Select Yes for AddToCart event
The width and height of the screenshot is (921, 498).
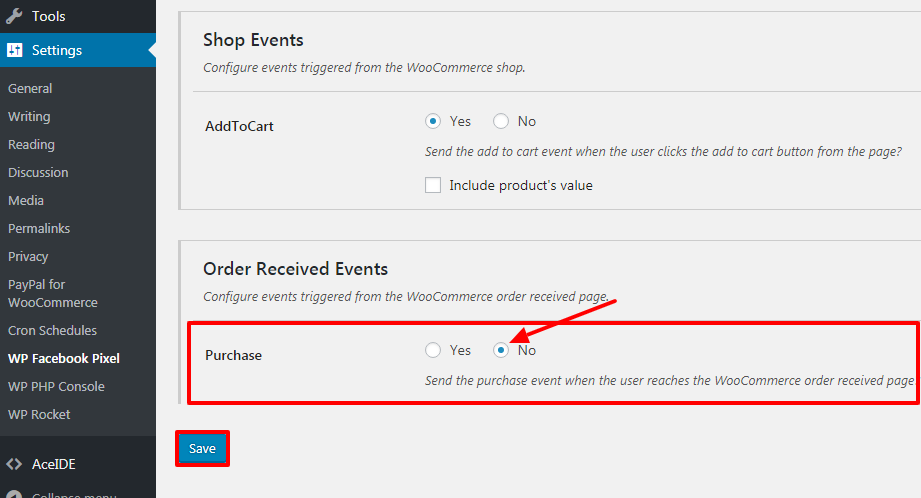433,122
